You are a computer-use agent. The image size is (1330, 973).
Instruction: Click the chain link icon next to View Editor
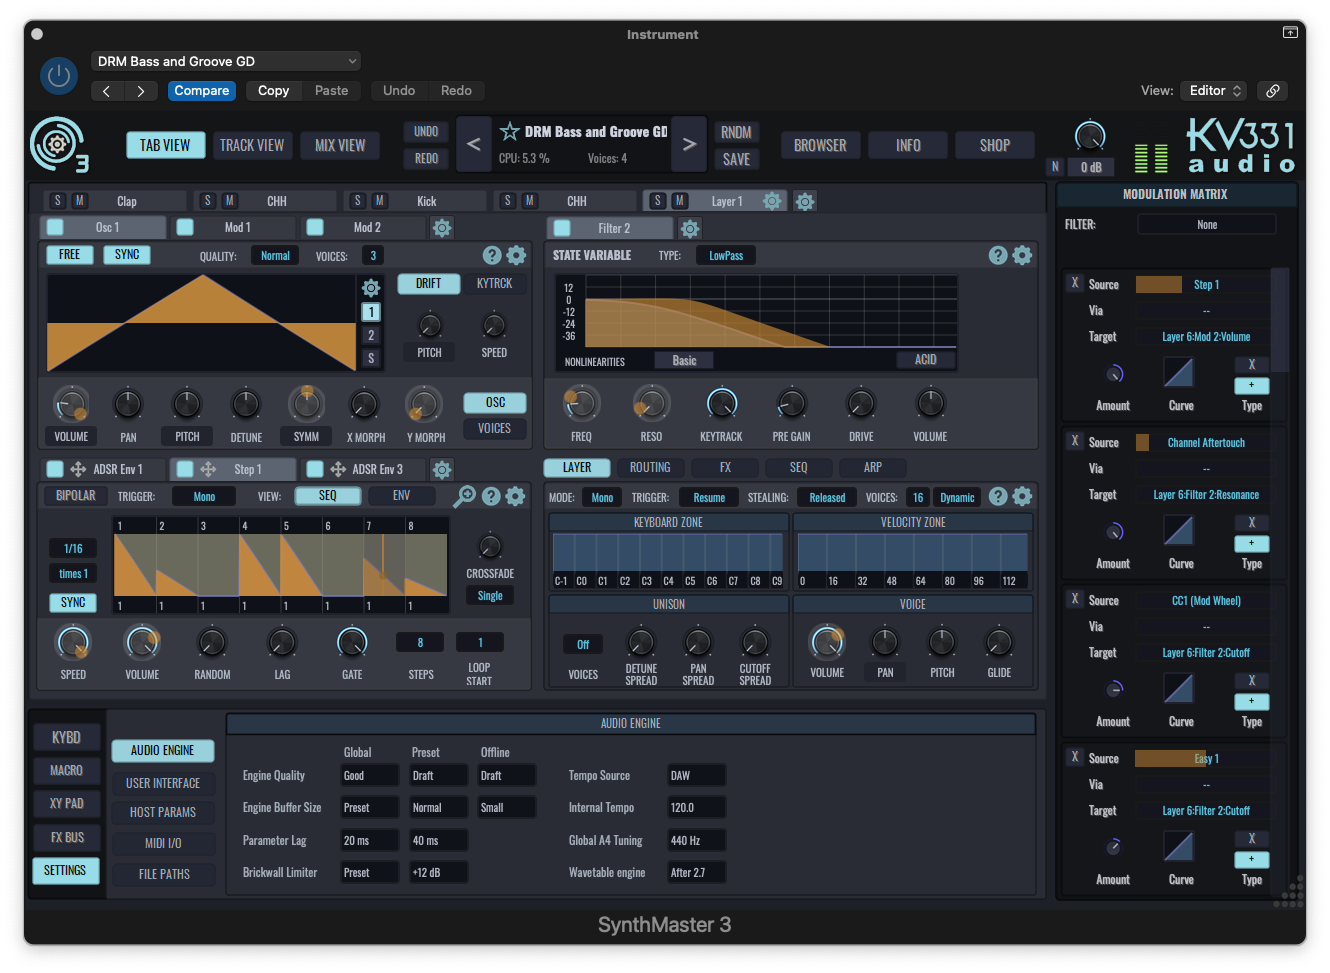1272,90
